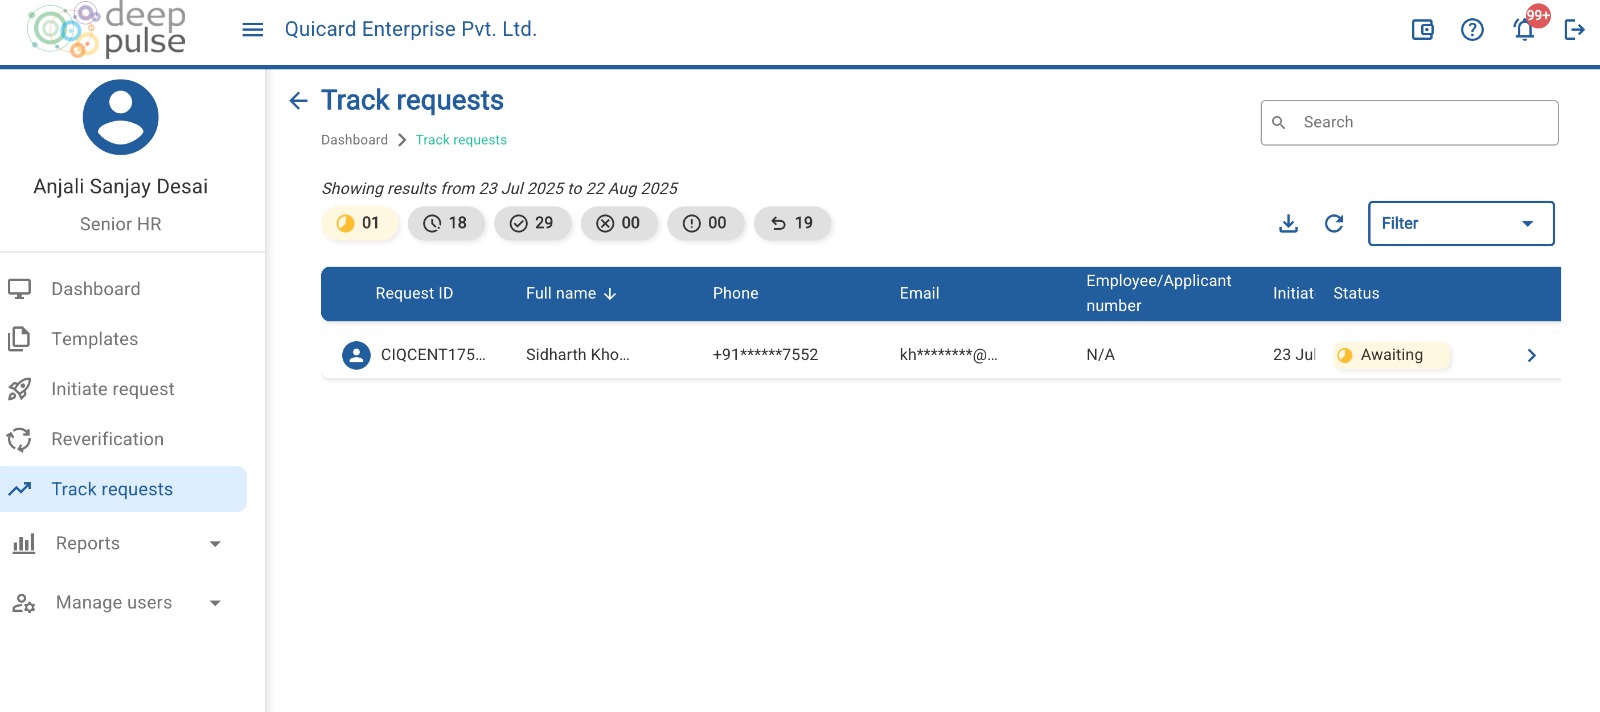Click the request ID CIQCENT175… cell
The image size is (1600, 712).
point(433,355)
